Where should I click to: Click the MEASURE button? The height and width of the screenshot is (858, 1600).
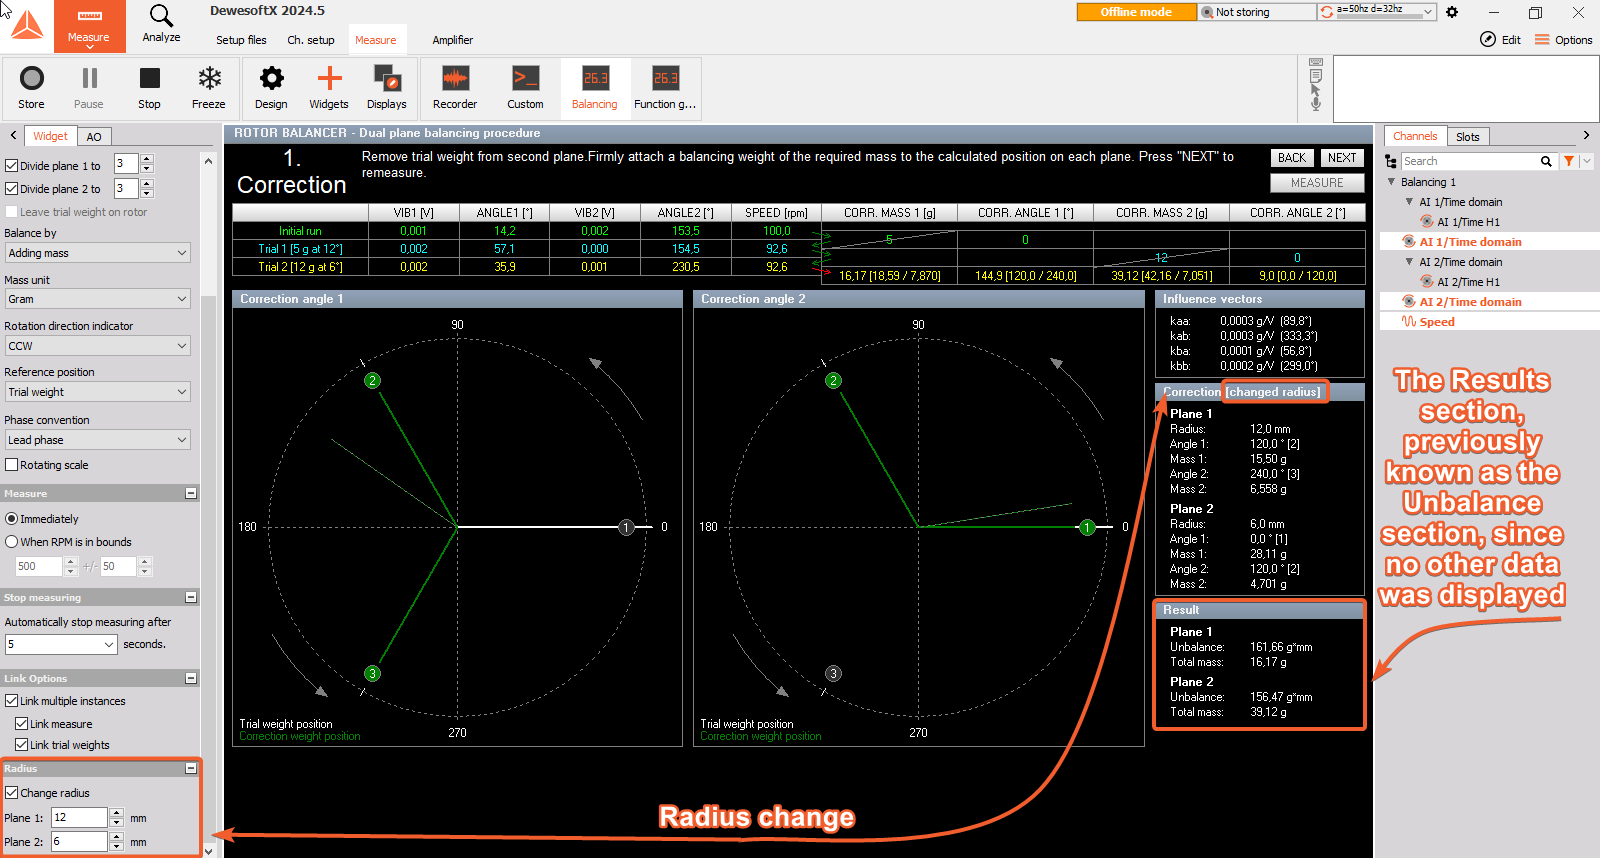click(x=1317, y=183)
